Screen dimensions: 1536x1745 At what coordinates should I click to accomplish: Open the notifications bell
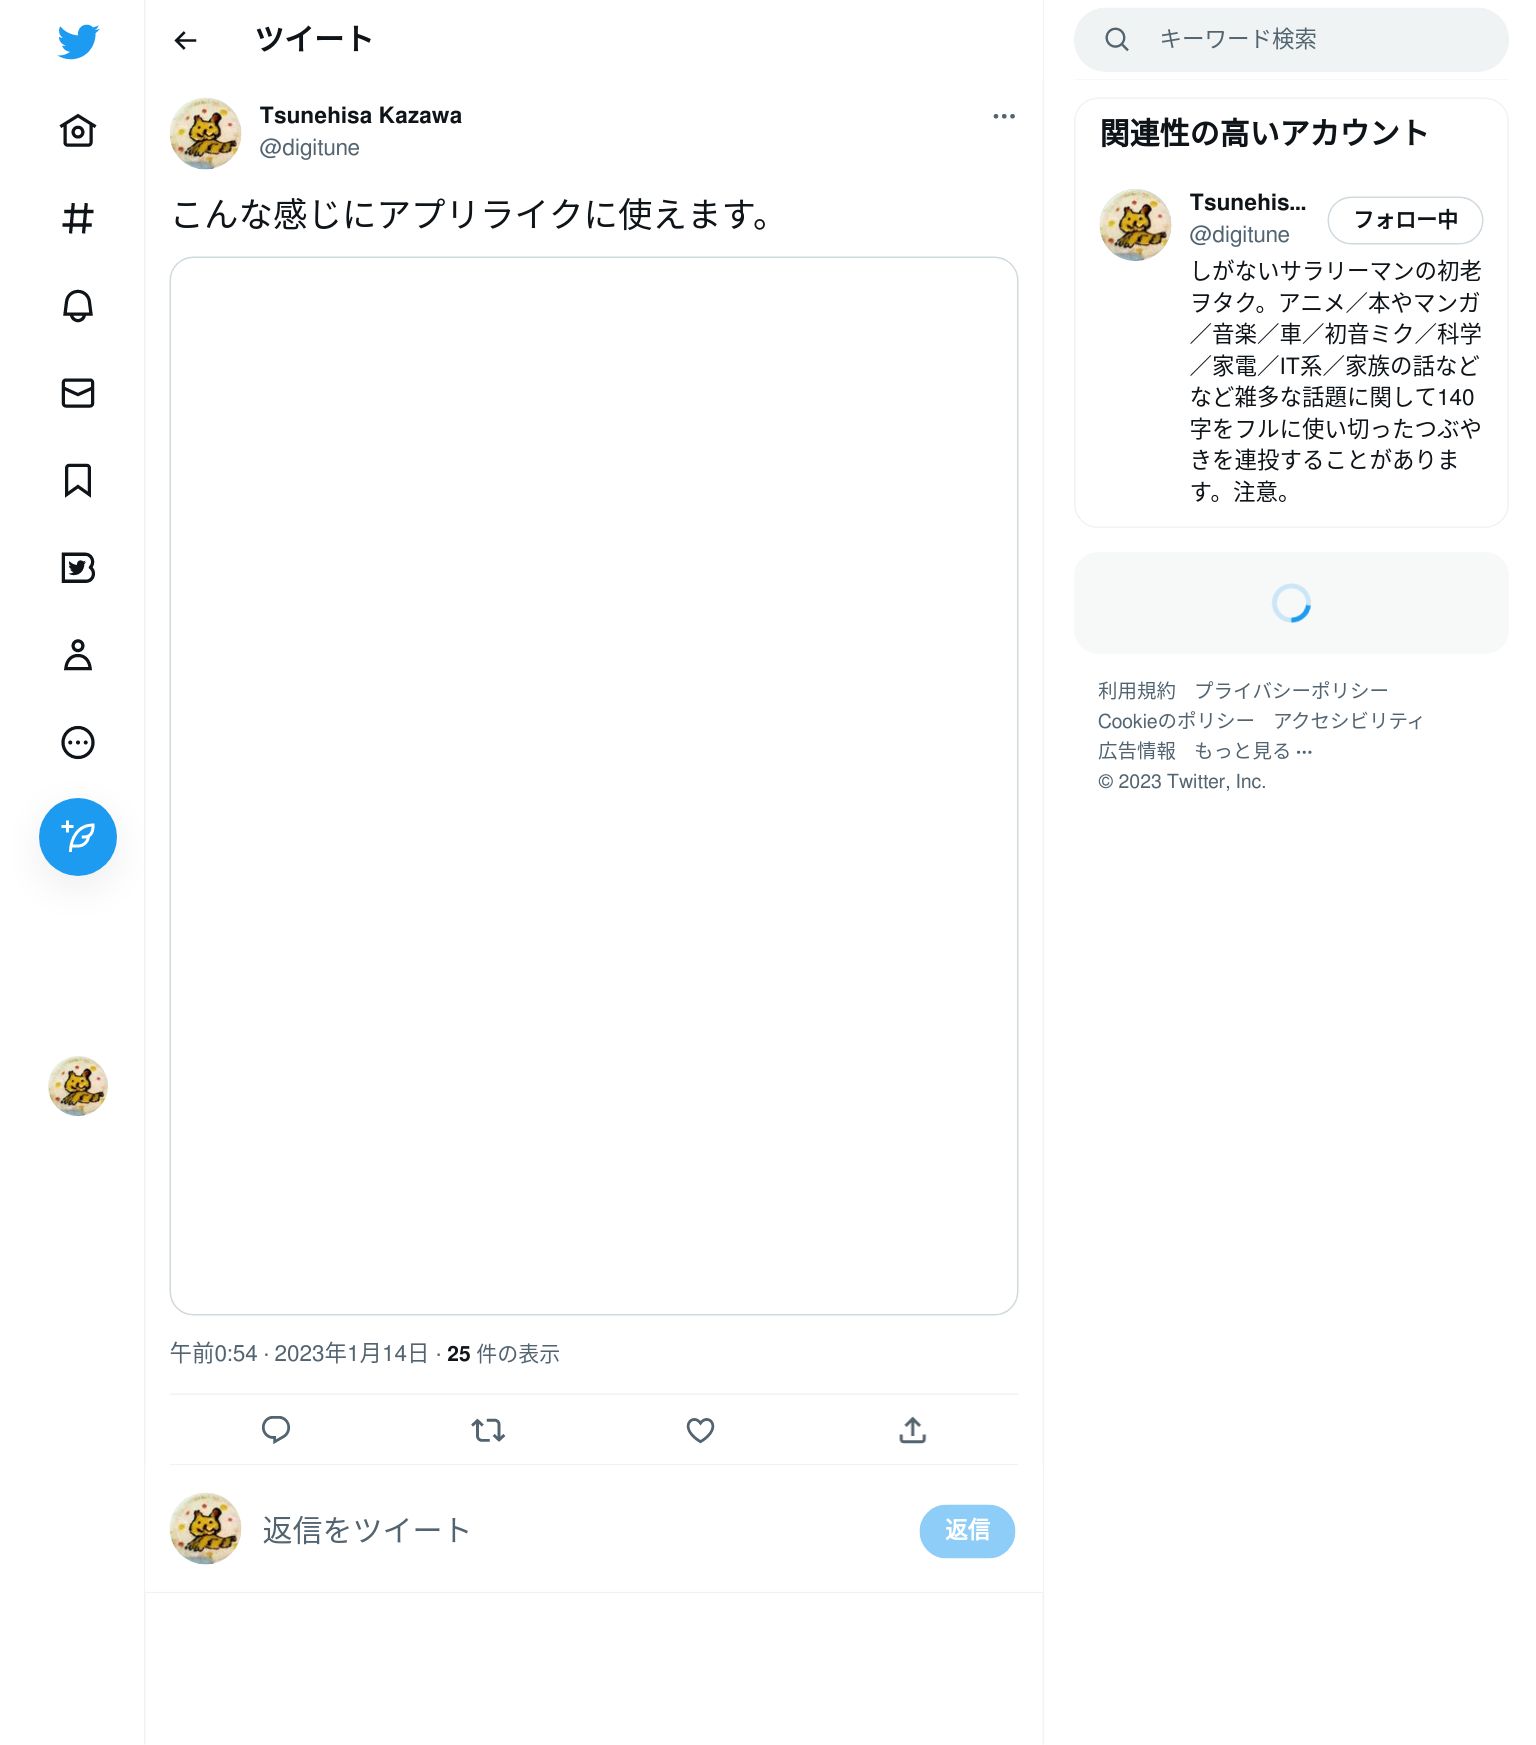coord(78,305)
